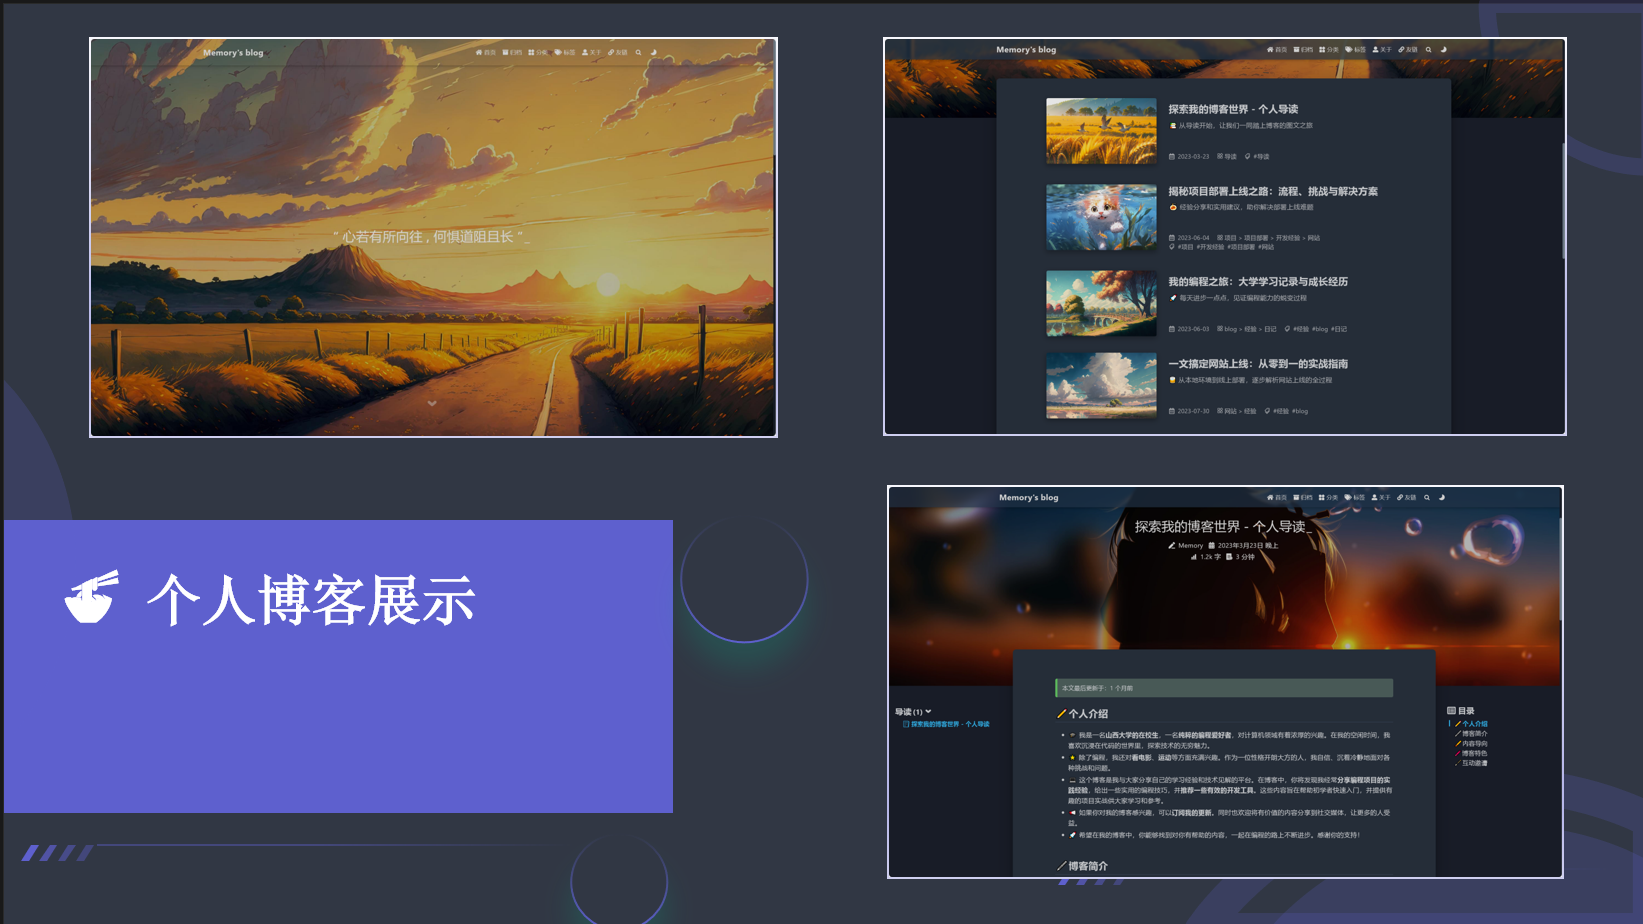Image resolution: width=1643 pixels, height=924 pixels.
Task: Open 标签 nav in article screenshot
Action: [1355, 497]
